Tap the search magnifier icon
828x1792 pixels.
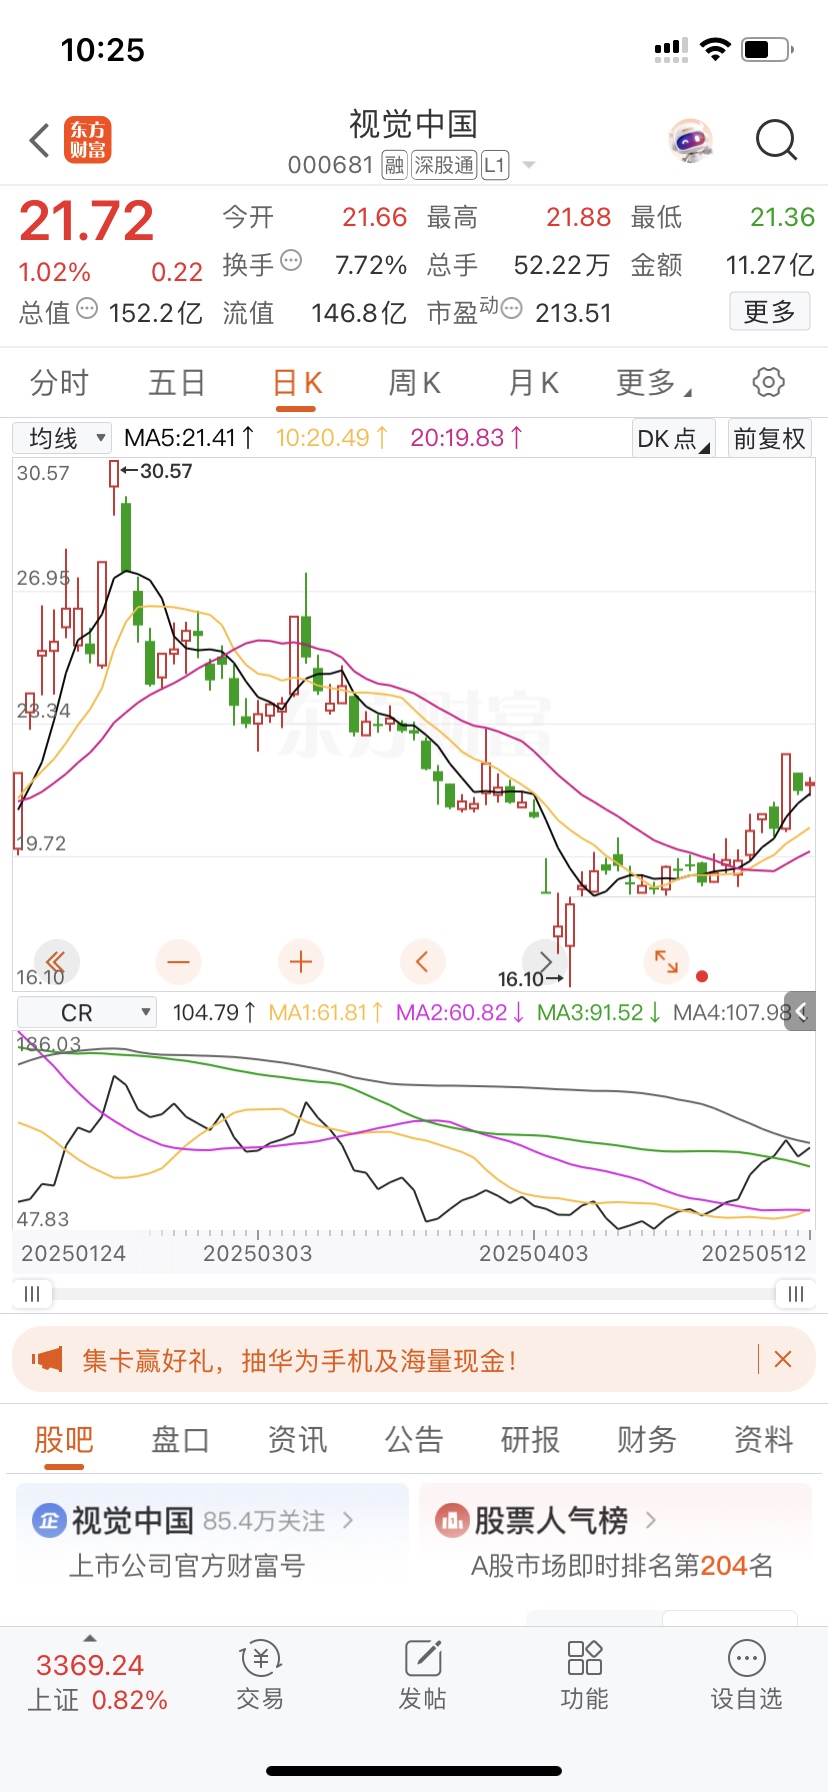click(776, 141)
